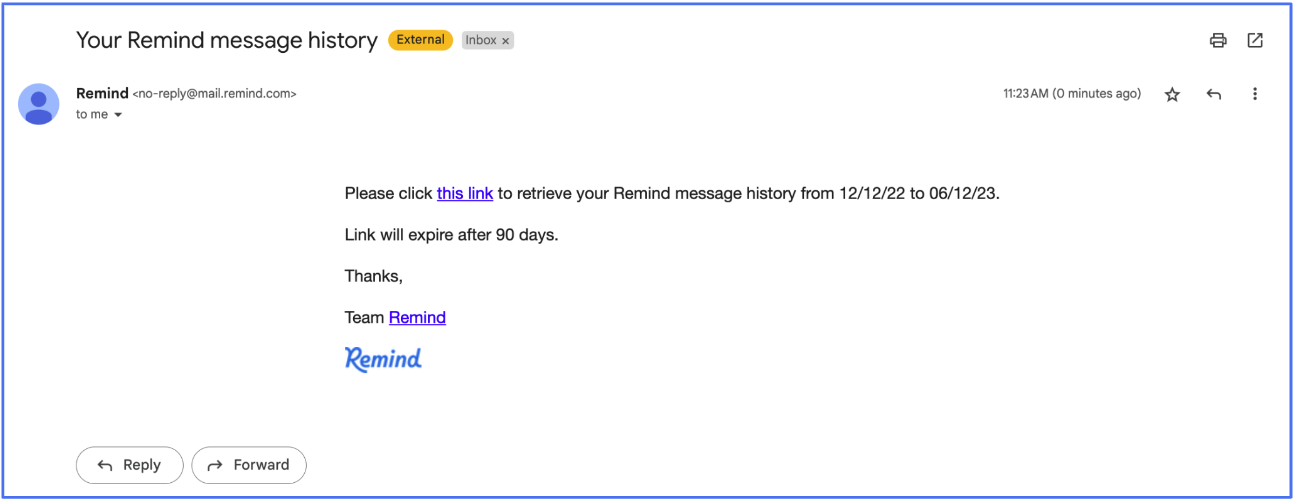Open "this link" to retrieve message history
Viewport: 1293px width, 501px height.
point(465,193)
